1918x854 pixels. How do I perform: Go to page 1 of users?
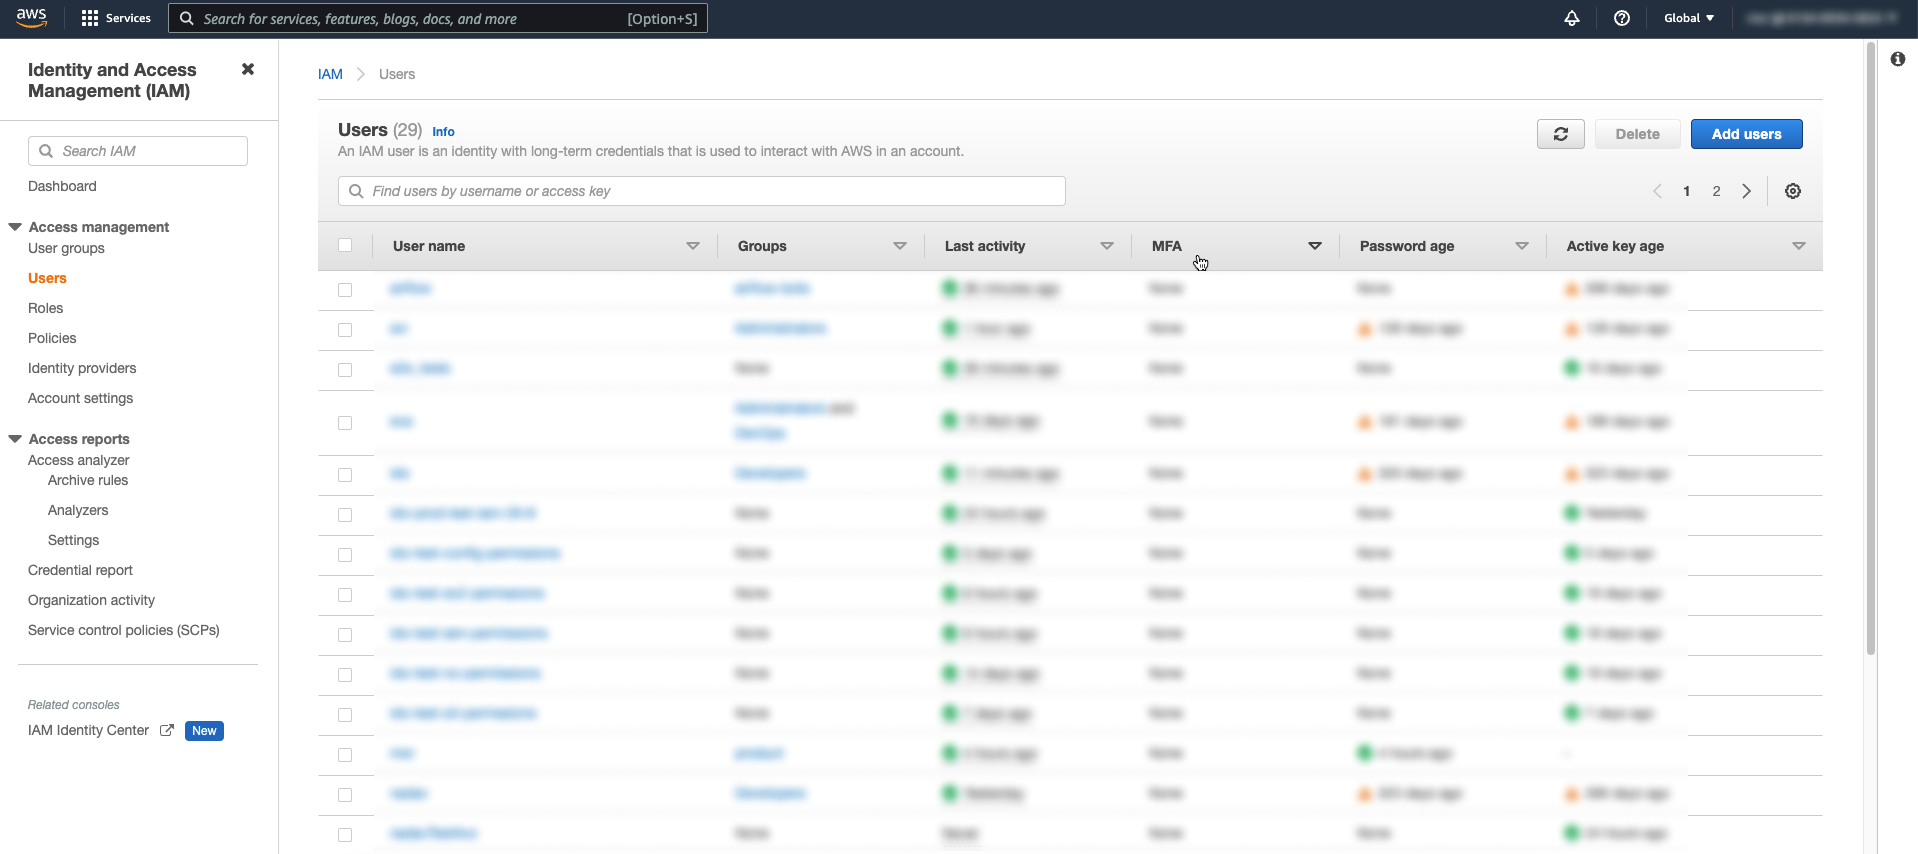tap(1686, 191)
